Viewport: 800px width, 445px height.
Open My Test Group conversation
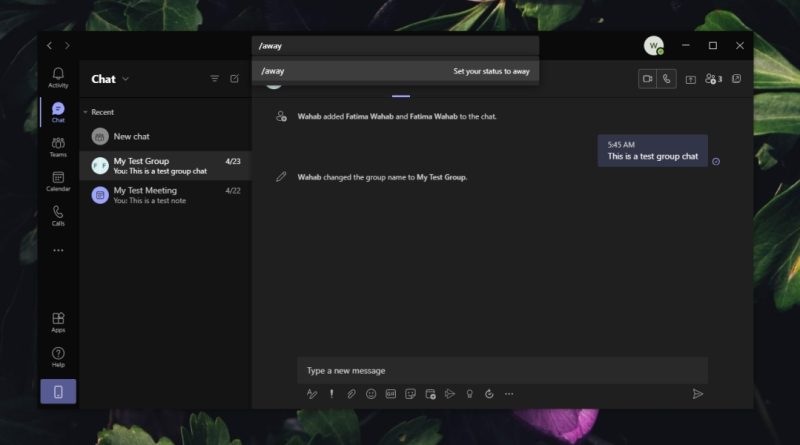[x=165, y=165]
